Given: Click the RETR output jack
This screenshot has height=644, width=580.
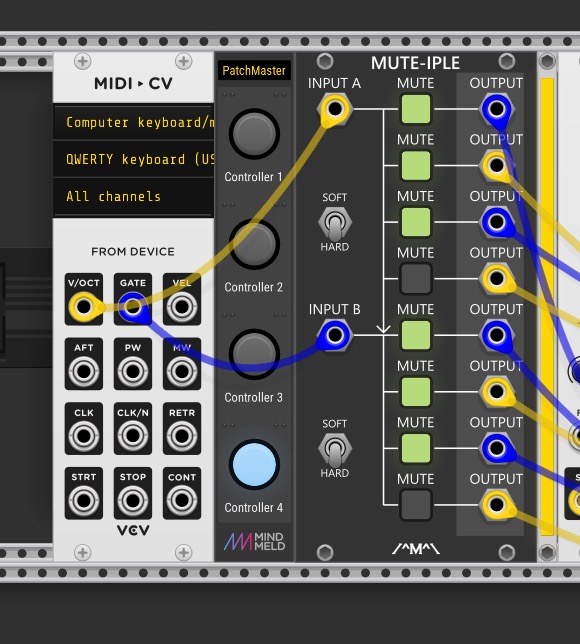Looking at the screenshot, I should (x=182, y=436).
